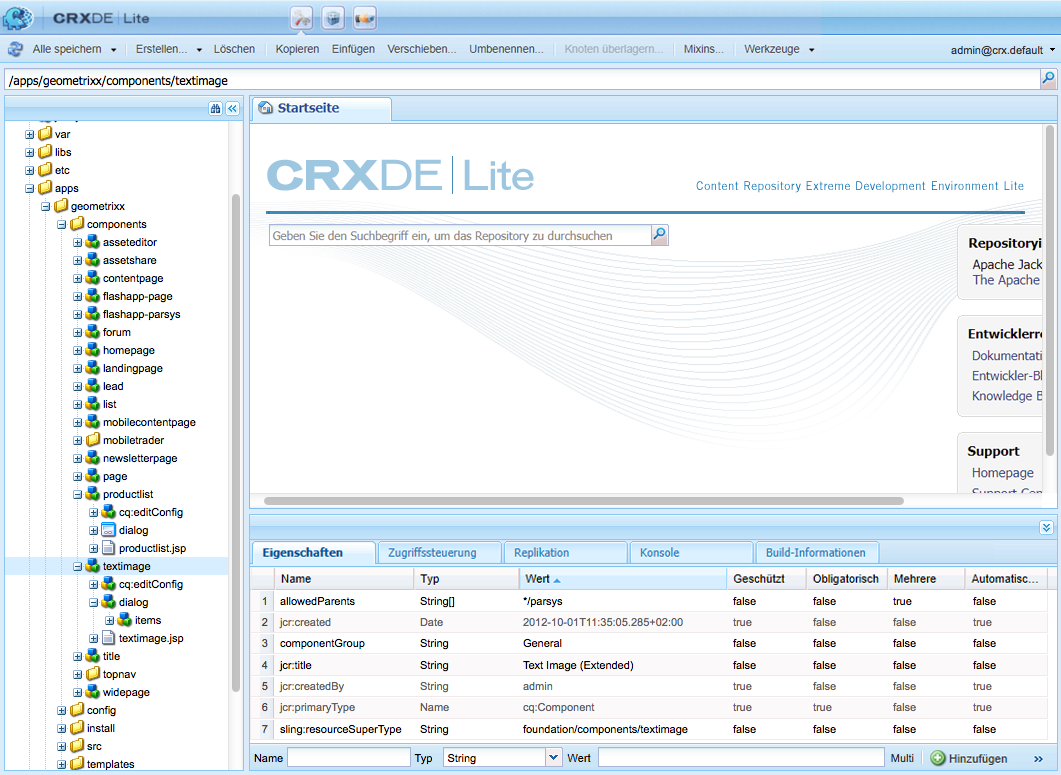Click the Kopieren toolbar button
1061x775 pixels.
(x=297, y=49)
